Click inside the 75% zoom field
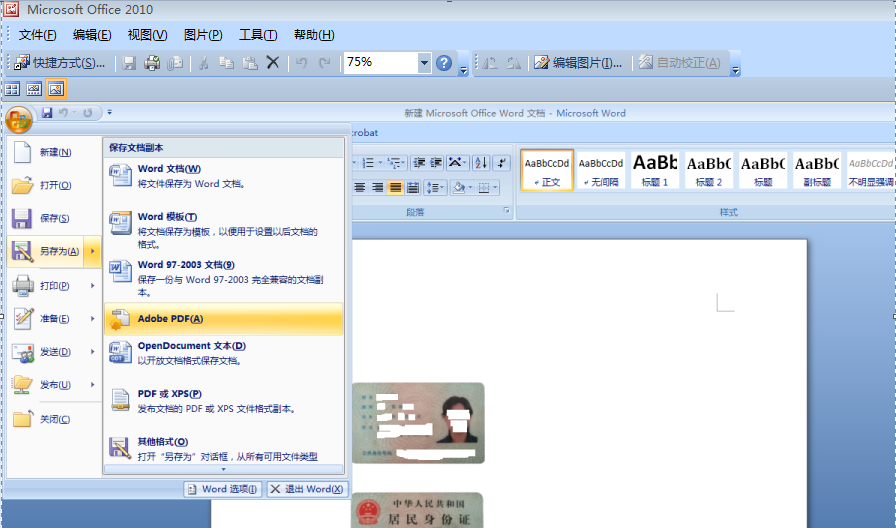The height and width of the screenshot is (528, 896). click(381, 62)
